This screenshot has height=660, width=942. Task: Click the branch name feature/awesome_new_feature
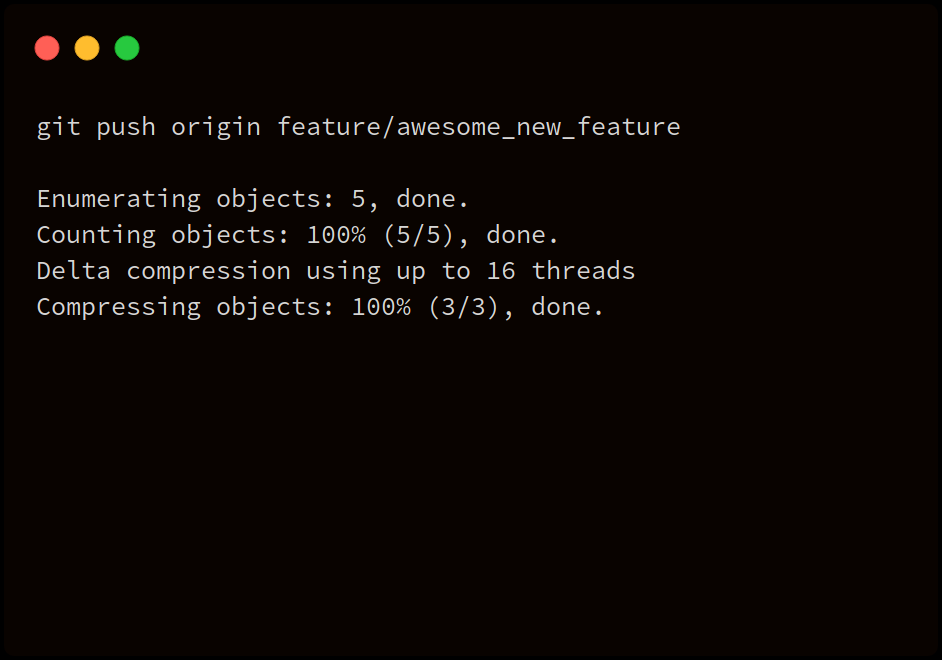(x=479, y=128)
